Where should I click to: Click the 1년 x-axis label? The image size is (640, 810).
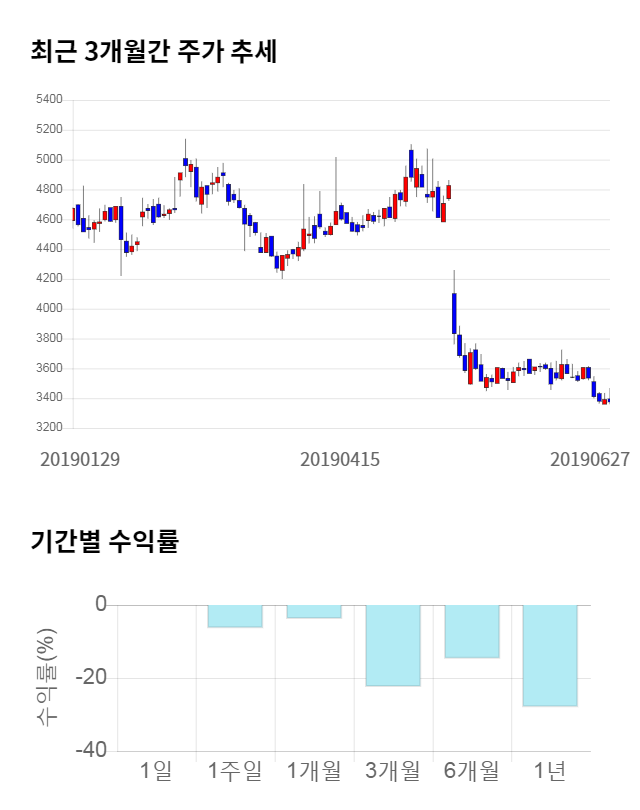coord(550,771)
